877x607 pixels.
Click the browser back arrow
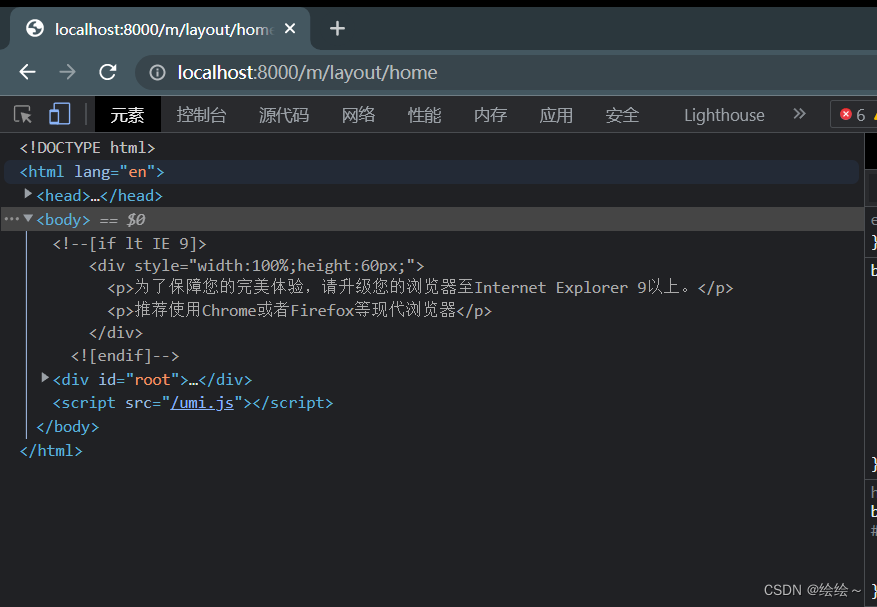(x=27, y=72)
